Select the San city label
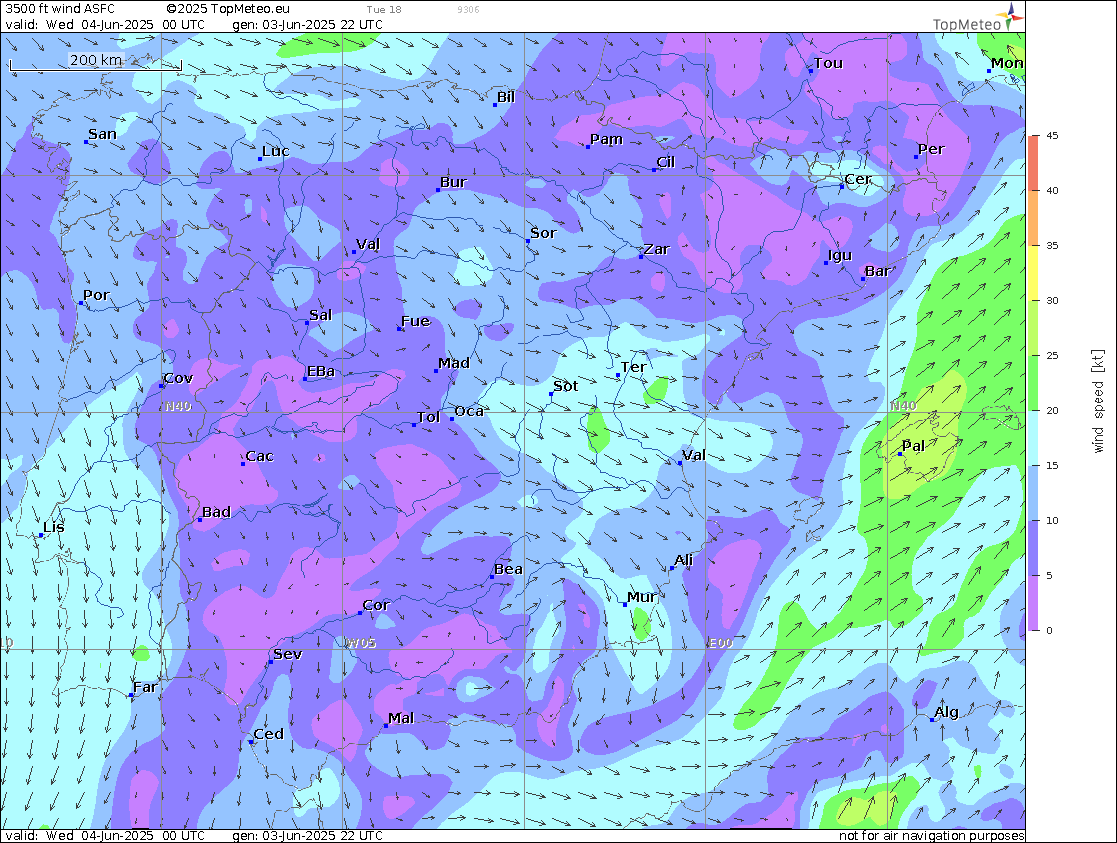Viewport: 1117px width, 843px height. pos(103,134)
